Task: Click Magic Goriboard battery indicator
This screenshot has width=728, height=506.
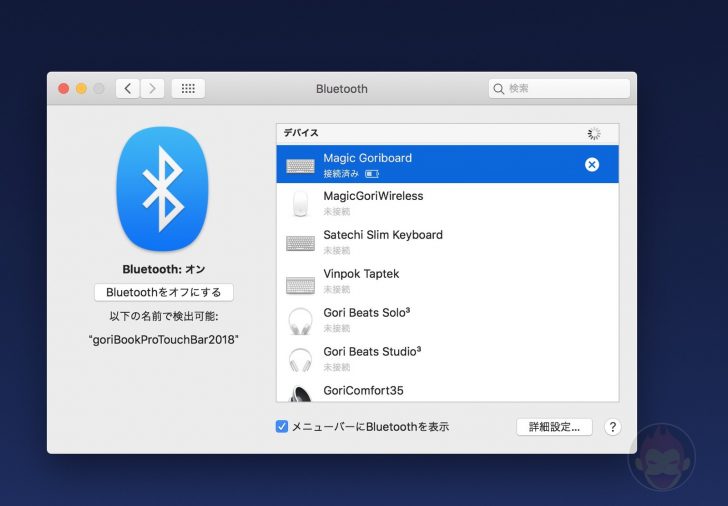Action: point(372,174)
